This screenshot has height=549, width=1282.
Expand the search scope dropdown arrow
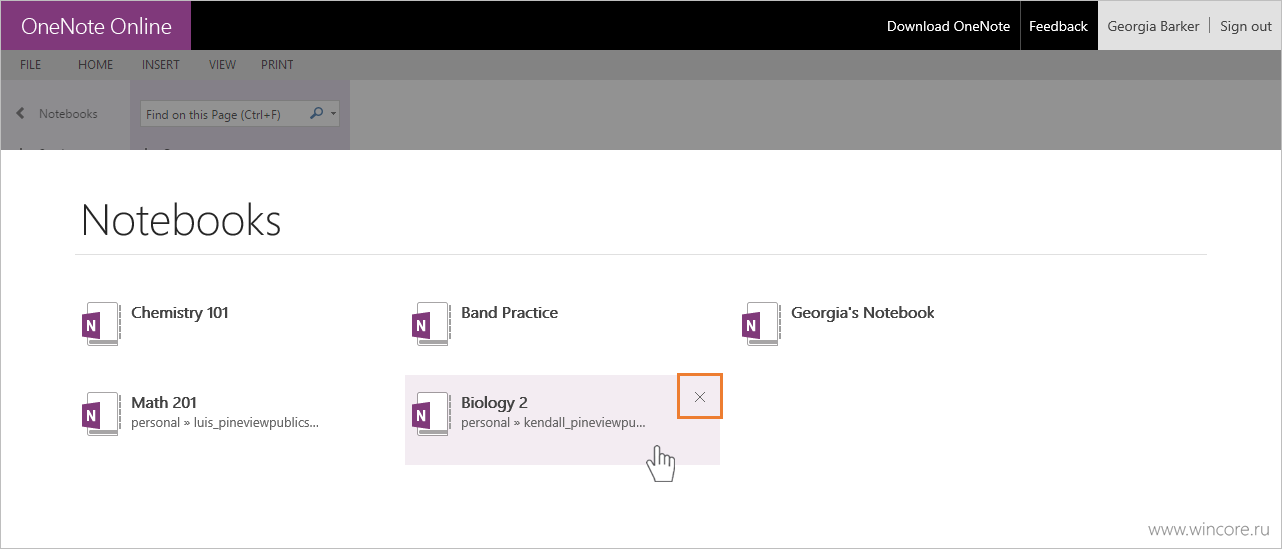tap(333, 114)
